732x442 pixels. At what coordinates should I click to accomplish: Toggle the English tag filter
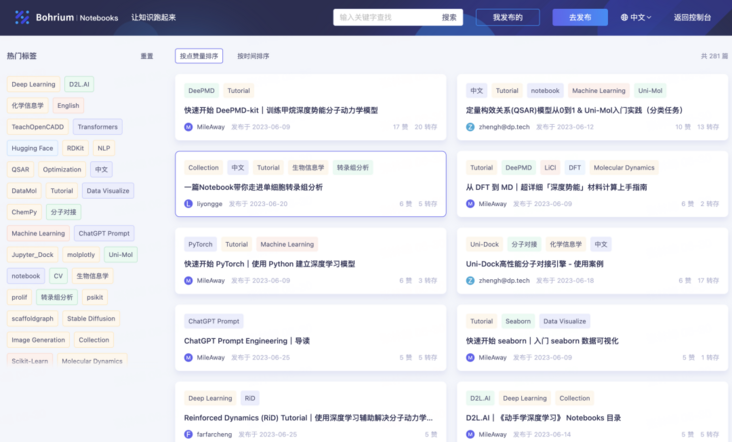pyautogui.click(x=68, y=105)
